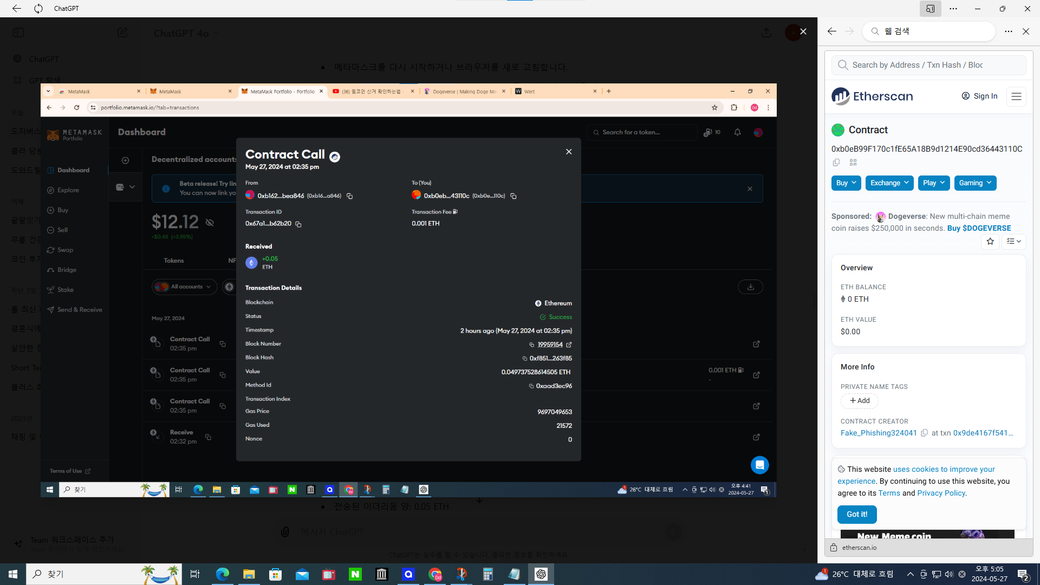The width and height of the screenshot is (1040, 585).
Task: Refresh the ChatGPT app page
Action: [38, 8]
